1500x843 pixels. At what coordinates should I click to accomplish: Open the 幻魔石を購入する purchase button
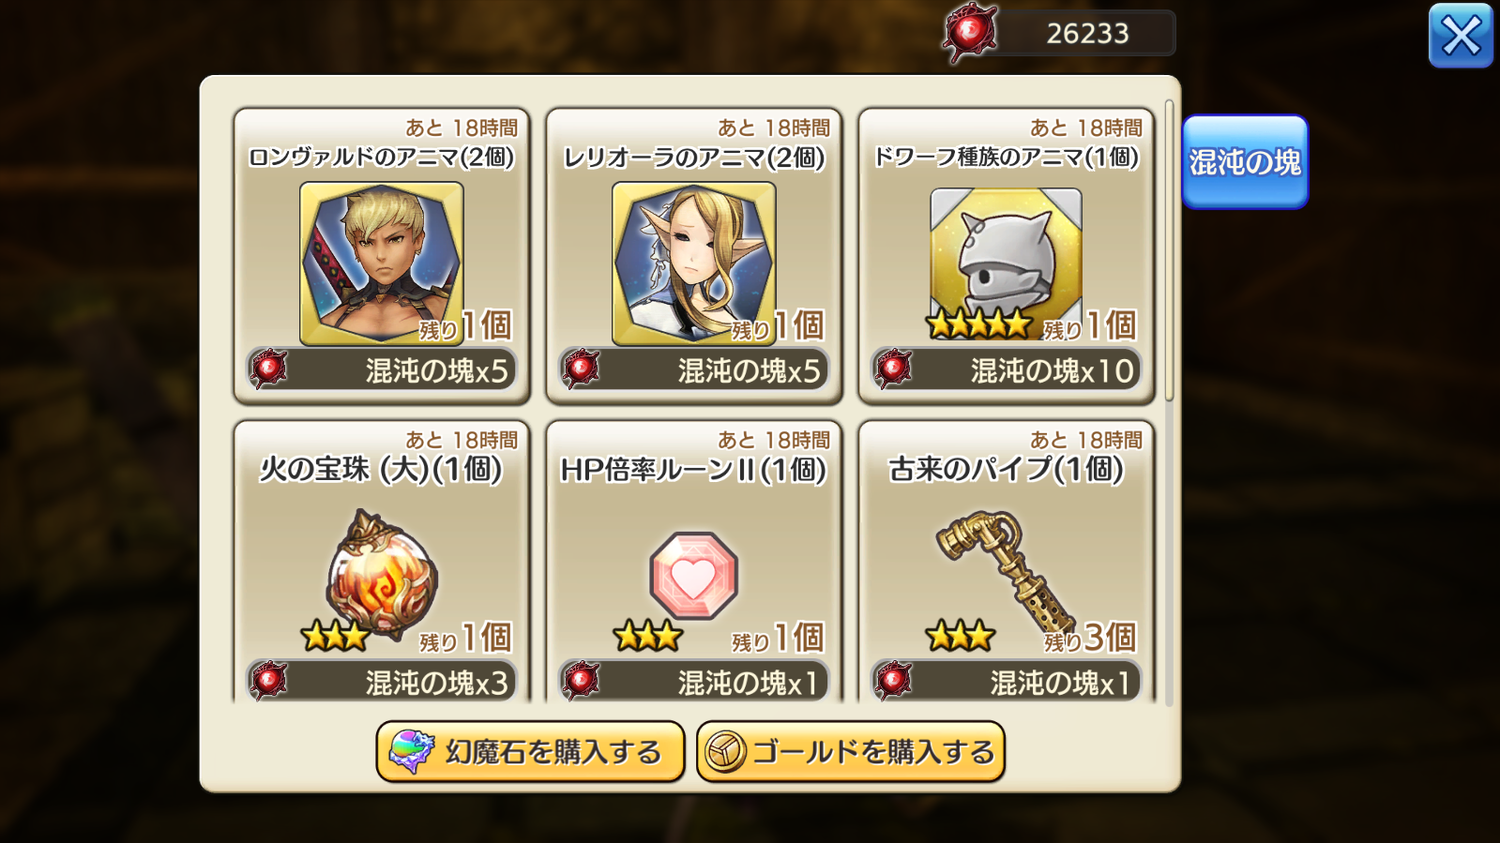pos(530,752)
